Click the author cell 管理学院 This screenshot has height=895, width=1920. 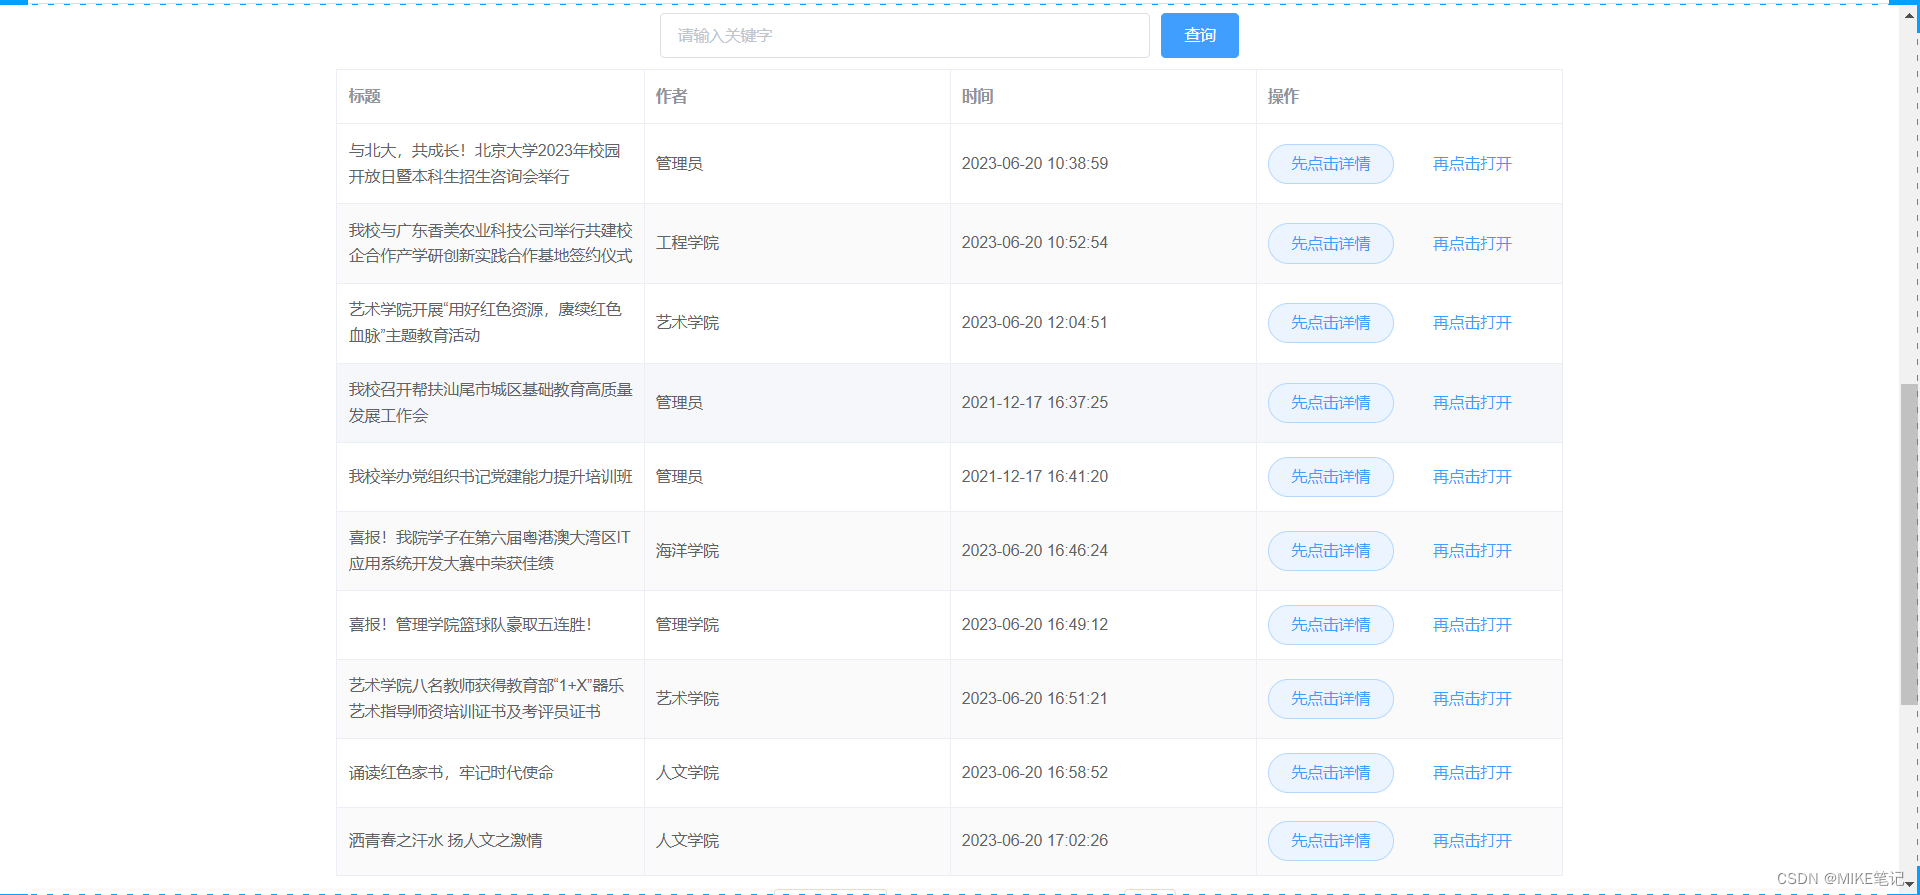[687, 624]
